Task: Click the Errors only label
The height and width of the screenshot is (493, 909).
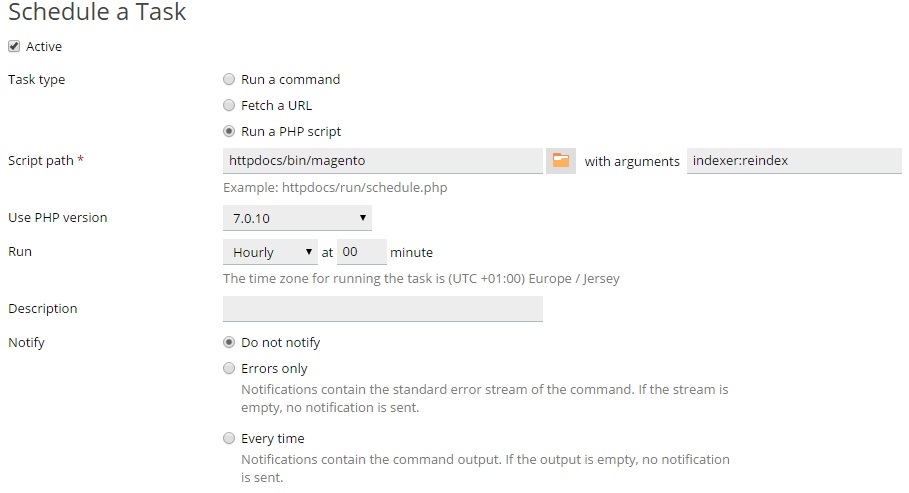Action: tap(274, 368)
